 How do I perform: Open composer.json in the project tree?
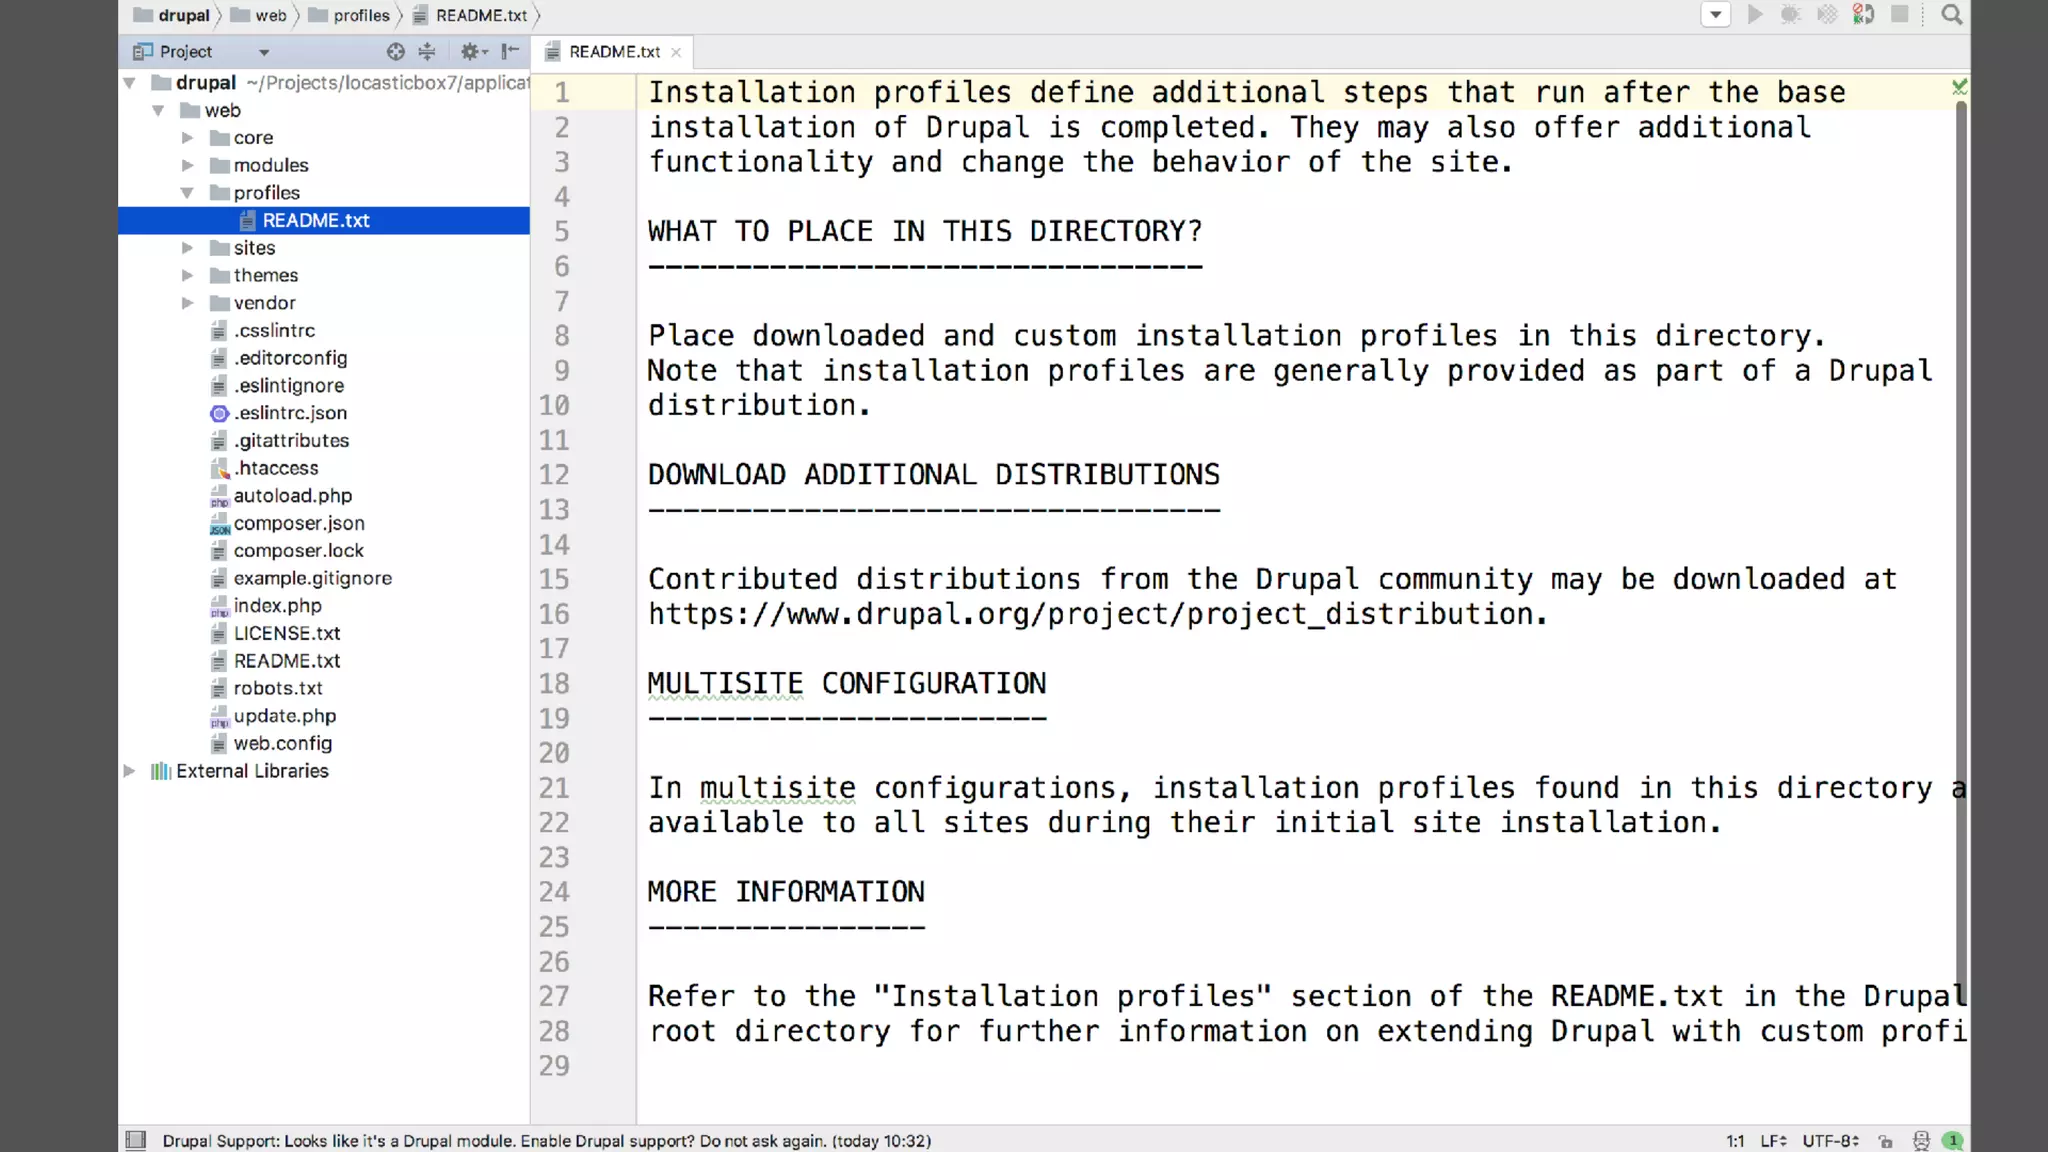click(298, 523)
